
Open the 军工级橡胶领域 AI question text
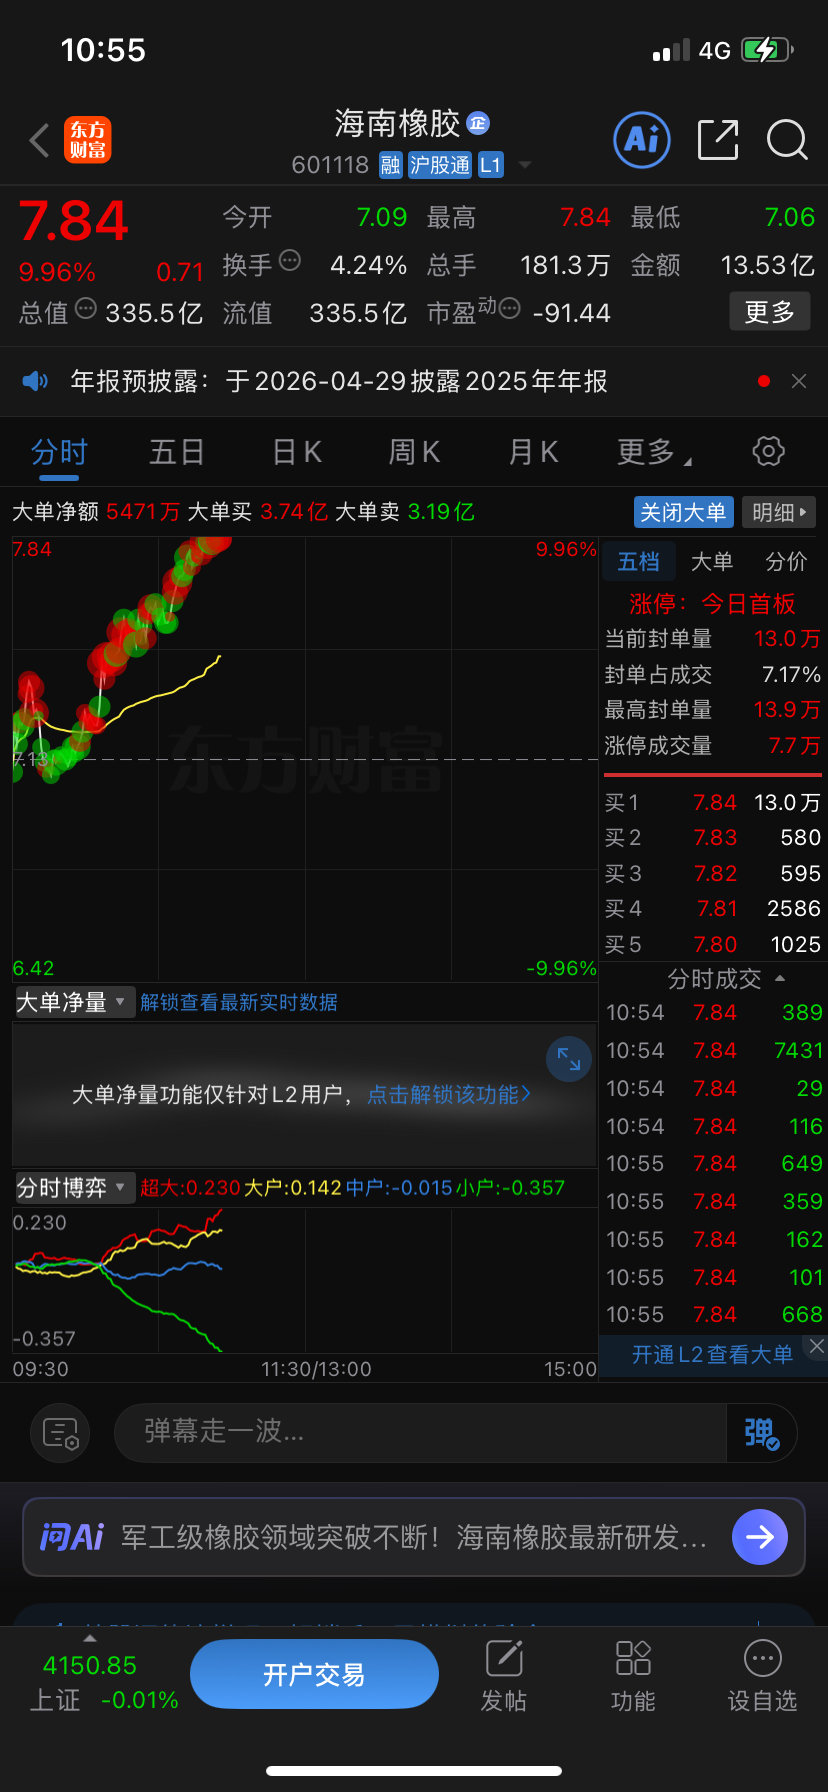click(x=413, y=1537)
